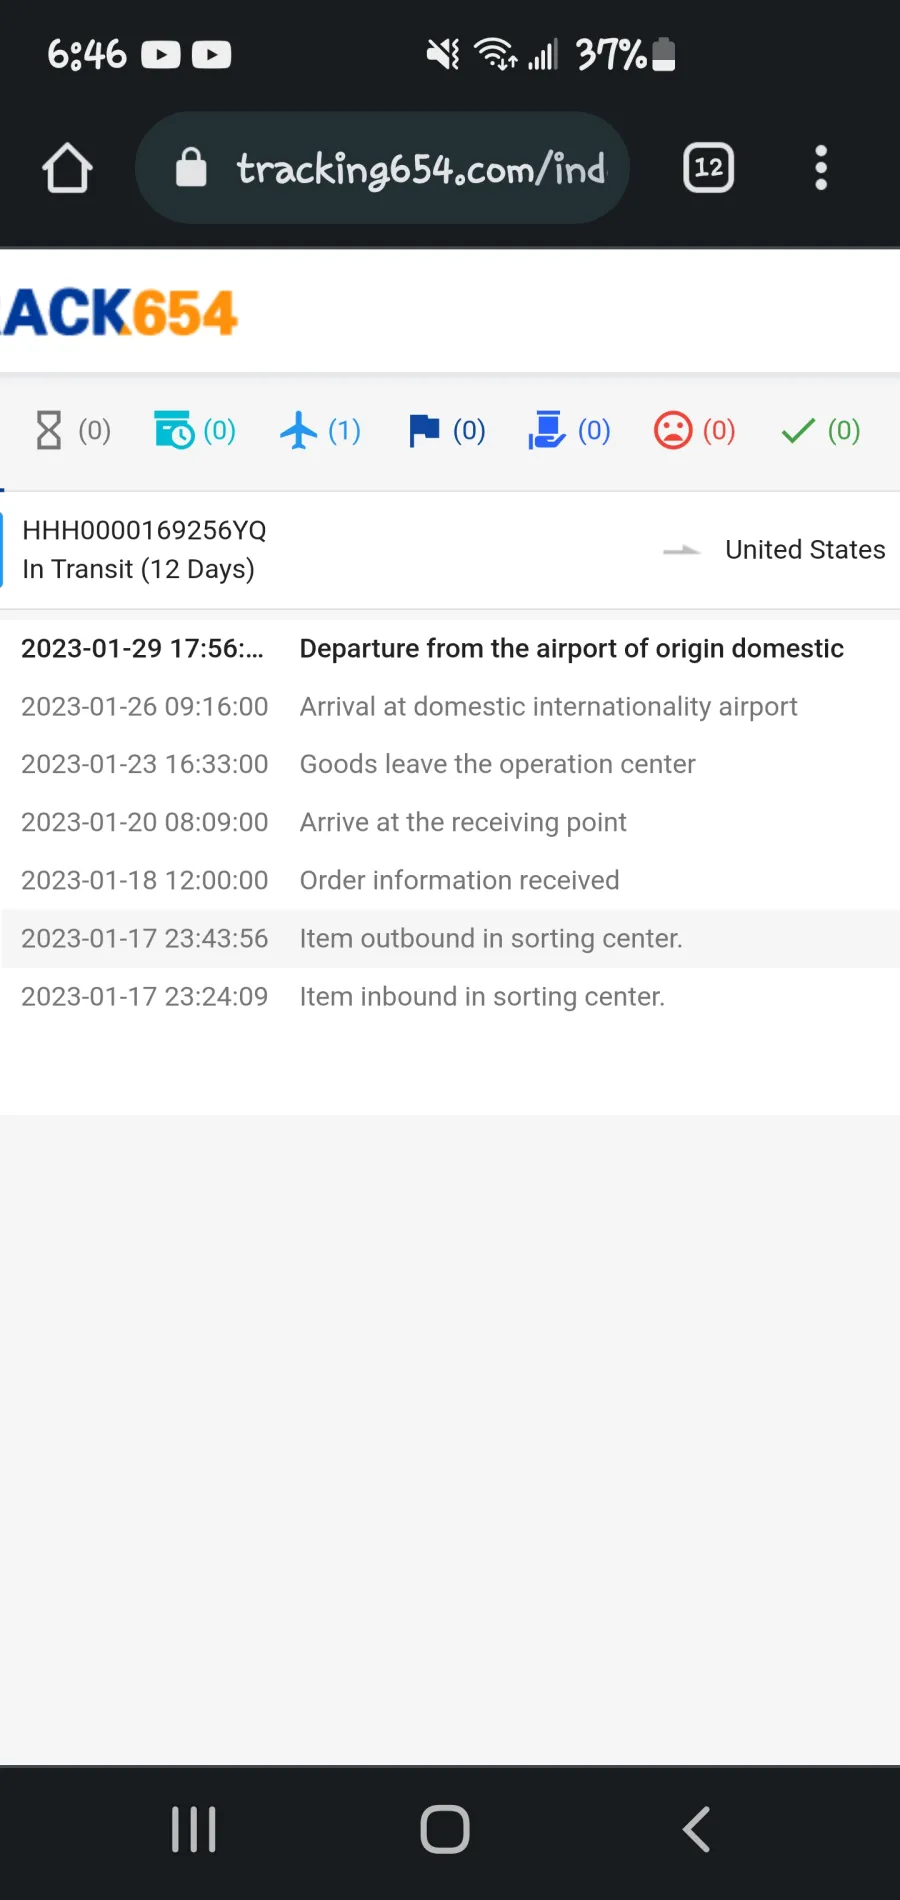Collapse the HHH0000169256YQ tracking entry
This screenshot has width=900, height=1900.
pos(450,549)
